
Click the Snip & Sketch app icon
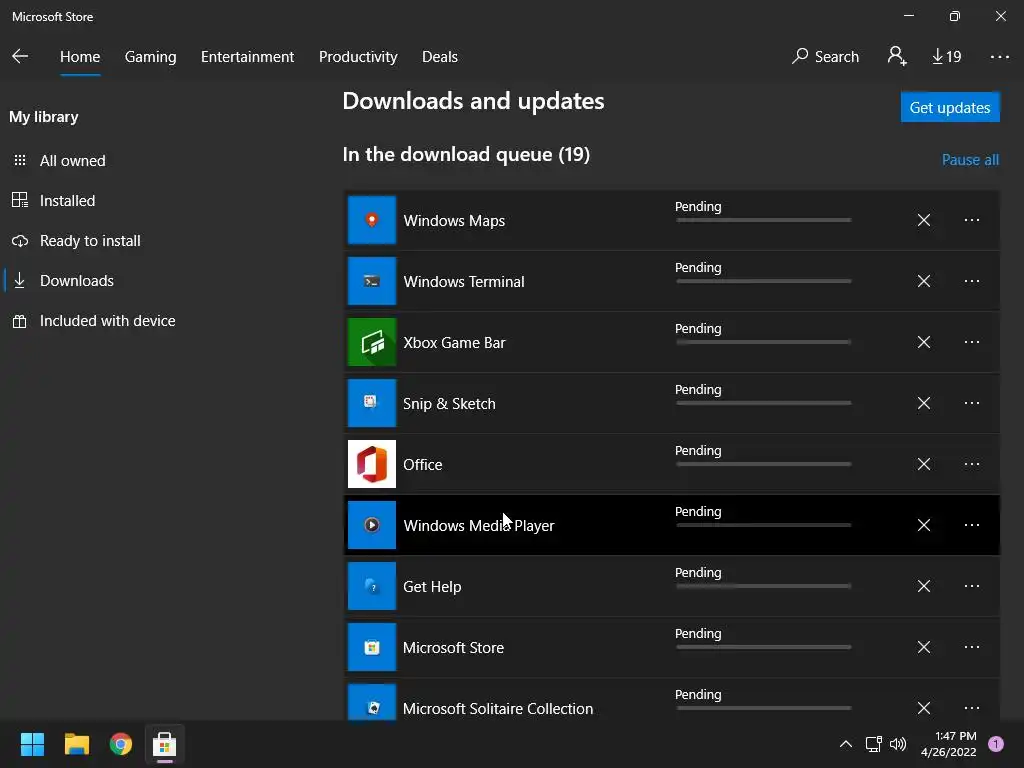point(372,403)
